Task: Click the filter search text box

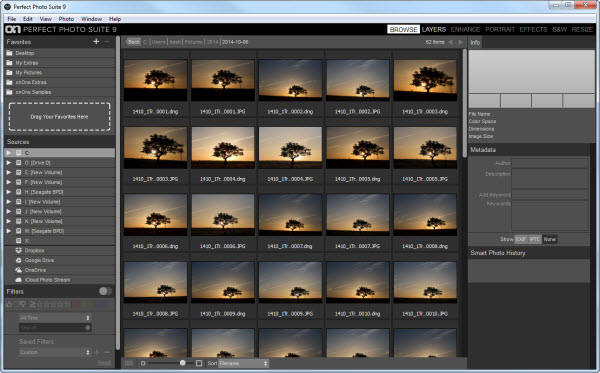Action: coord(55,328)
